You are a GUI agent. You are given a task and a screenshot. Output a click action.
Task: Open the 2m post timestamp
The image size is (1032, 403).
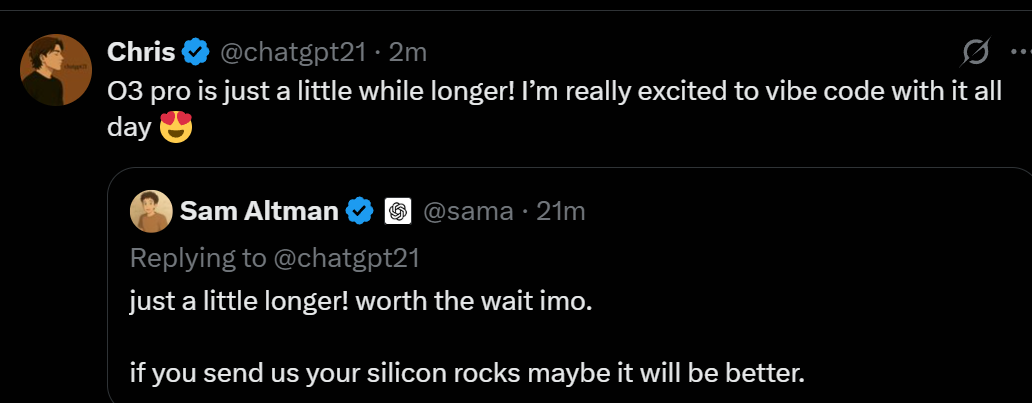coord(407,52)
